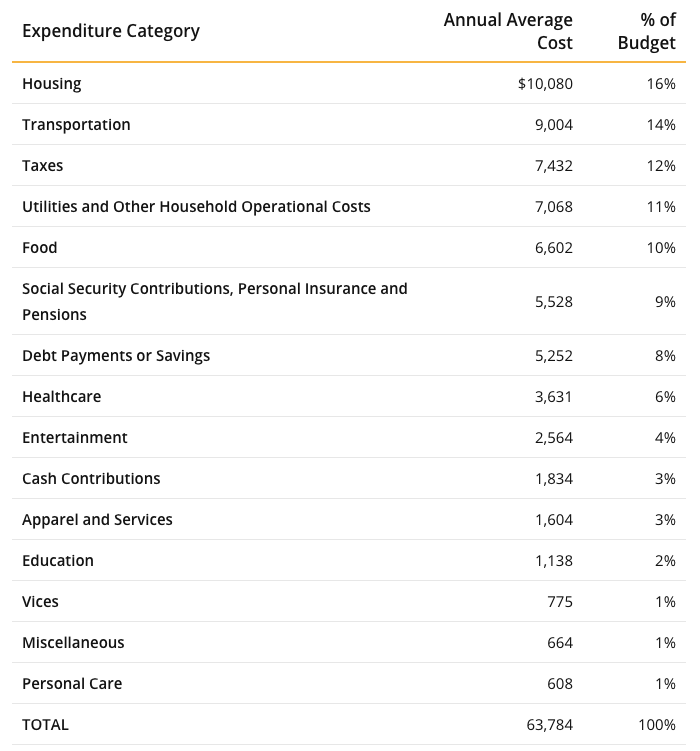Click the Expenditure Category column header
This screenshot has width=700, height=751.
(x=111, y=31)
